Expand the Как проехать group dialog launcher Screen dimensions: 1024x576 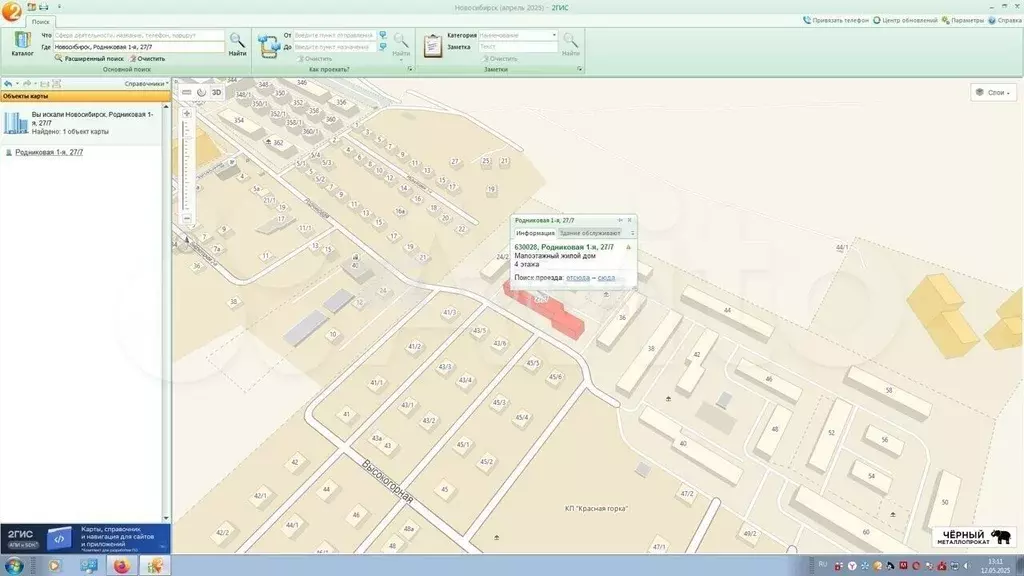[410, 69]
